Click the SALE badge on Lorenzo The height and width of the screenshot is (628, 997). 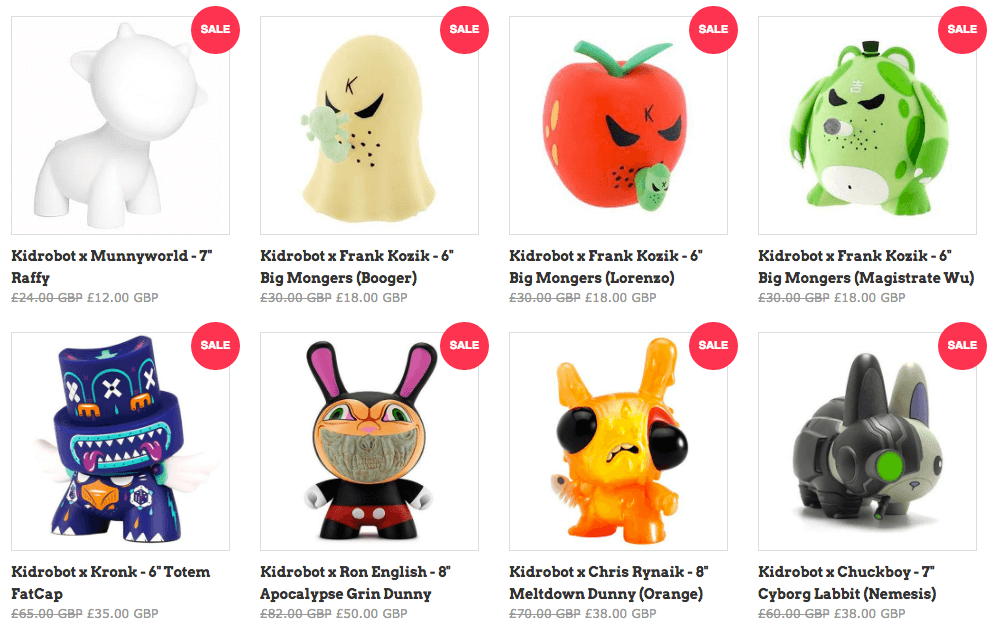click(713, 29)
